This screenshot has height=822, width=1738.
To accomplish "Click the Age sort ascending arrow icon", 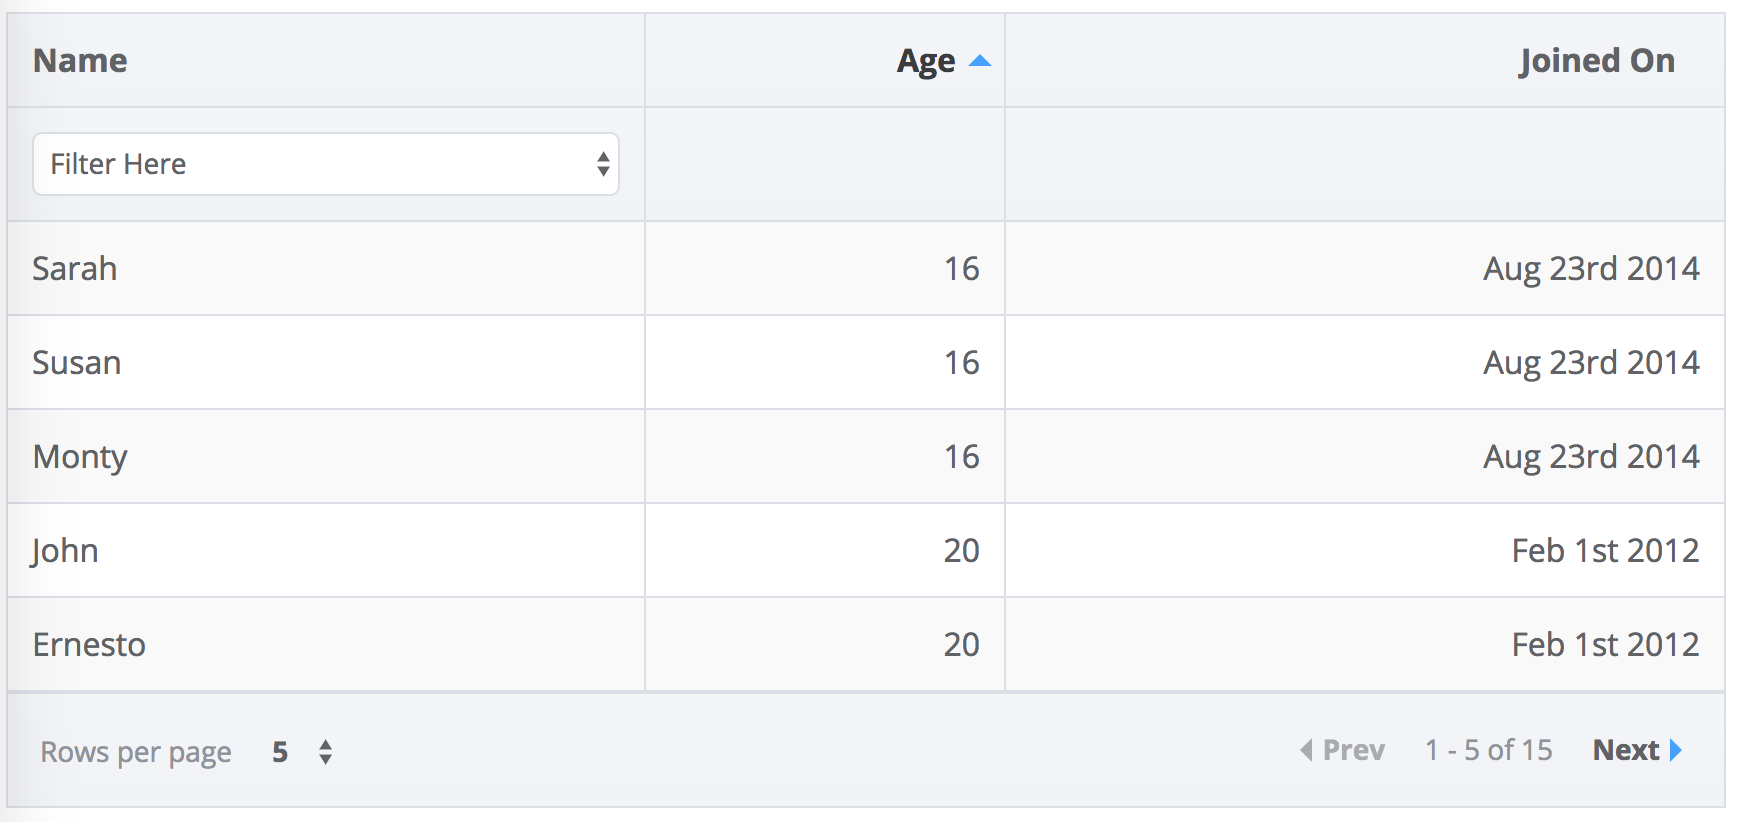I will pyautogui.click(x=980, y=61).
